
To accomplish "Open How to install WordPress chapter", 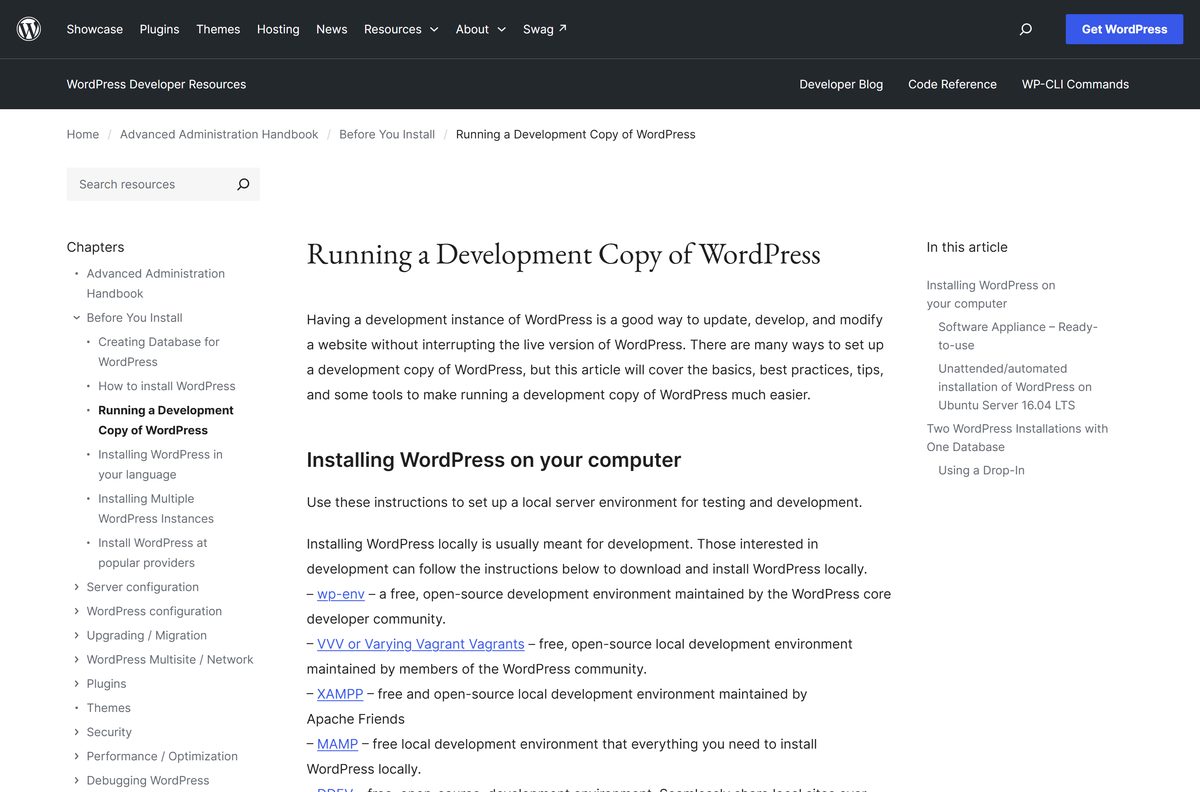I will pos(167,386).
